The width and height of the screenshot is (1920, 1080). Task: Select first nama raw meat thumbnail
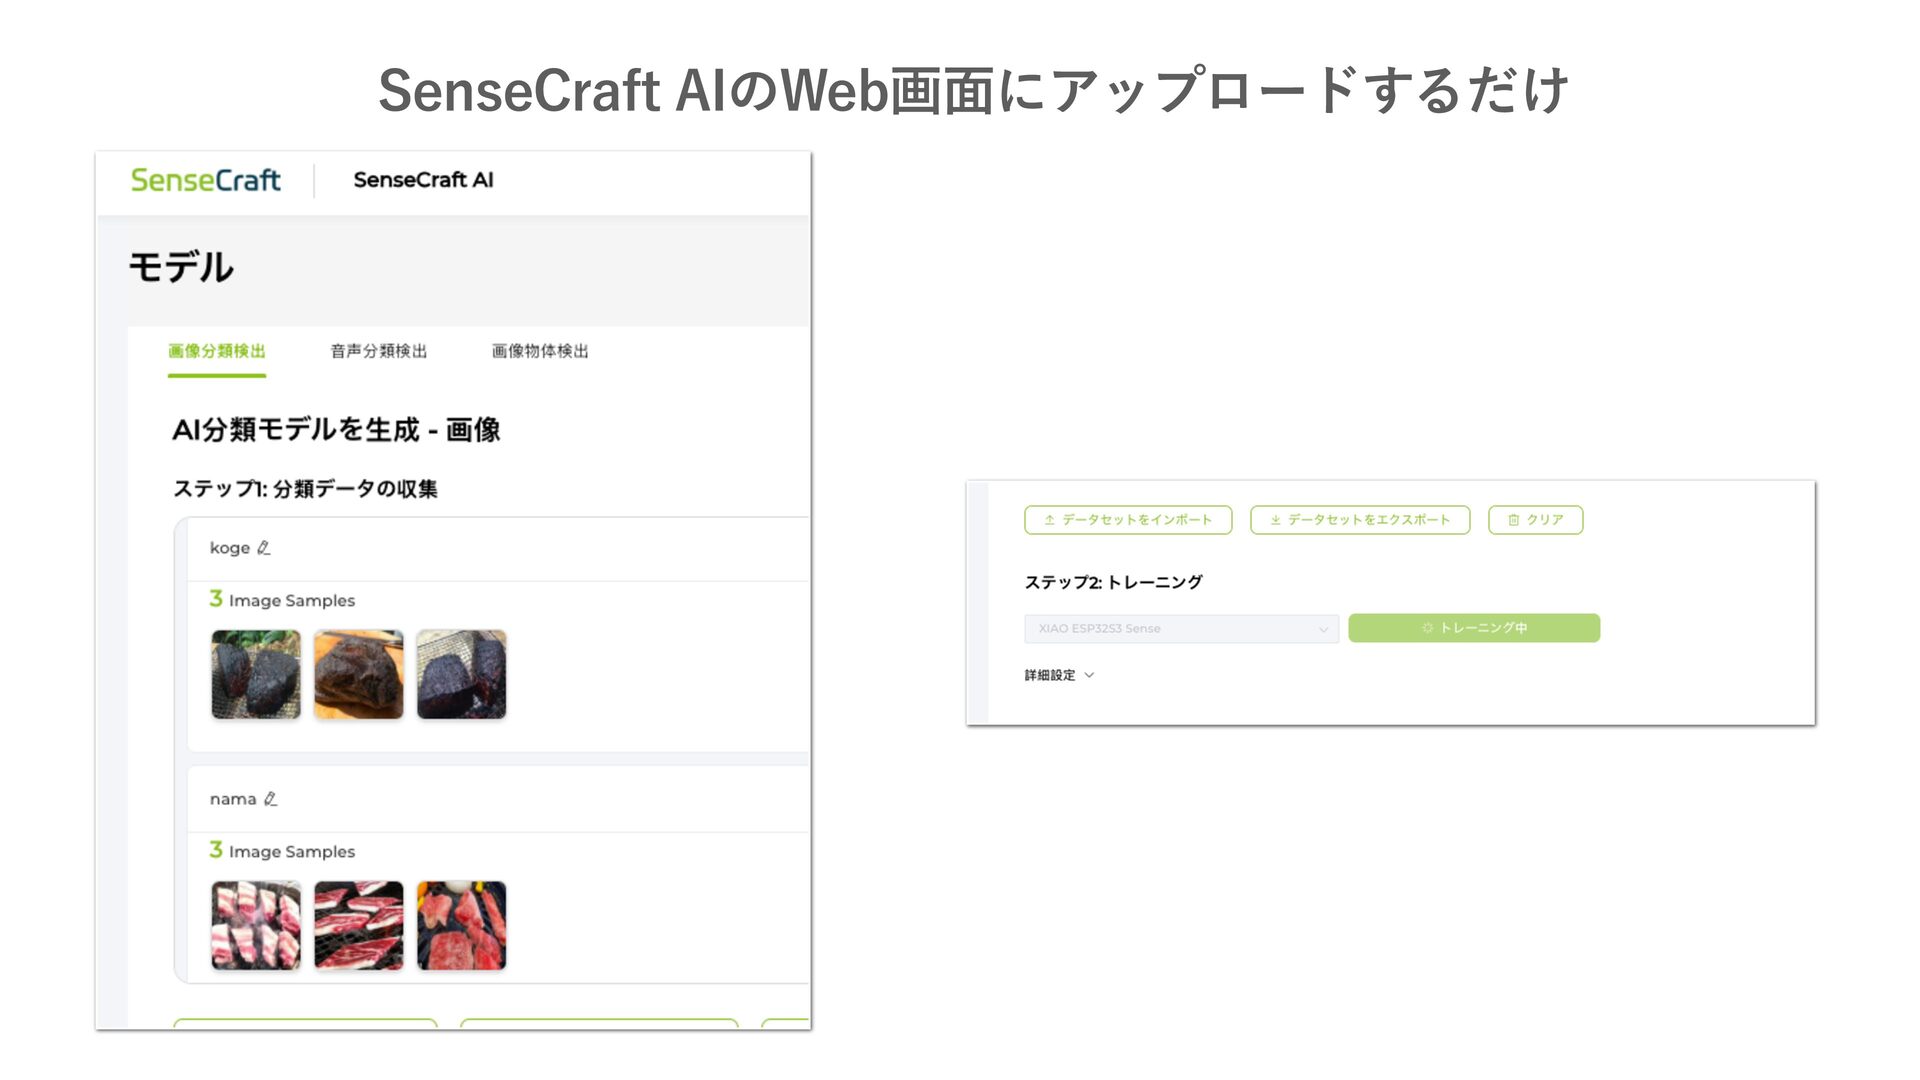256,925
